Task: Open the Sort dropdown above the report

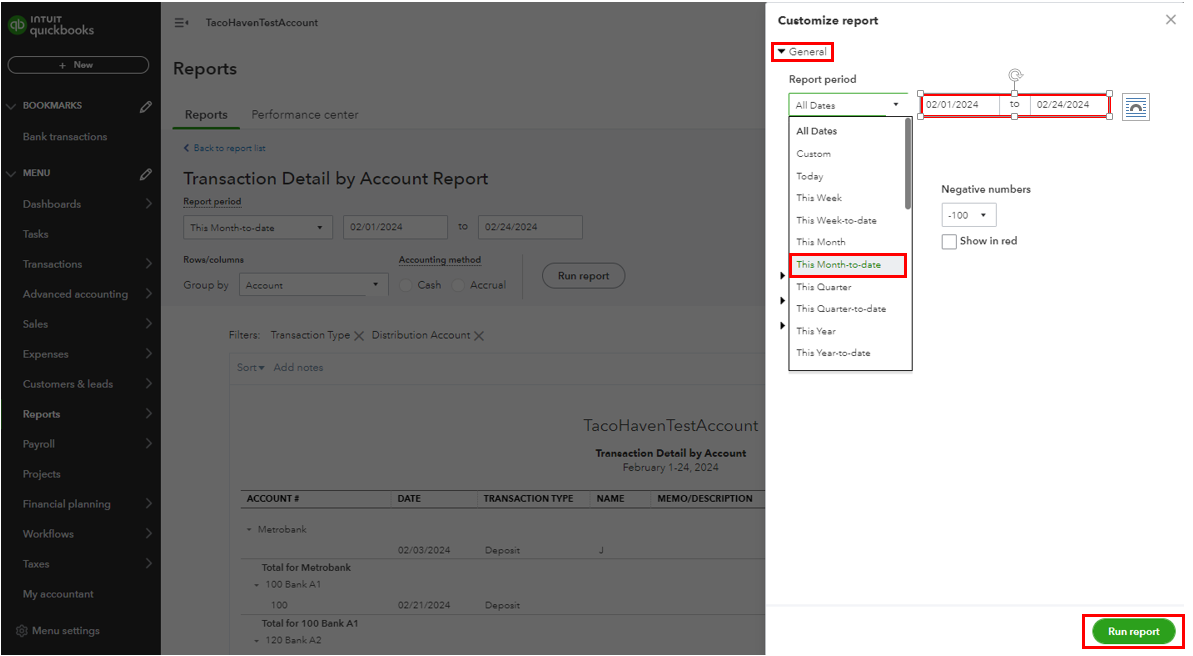Action: pos(250,368)
